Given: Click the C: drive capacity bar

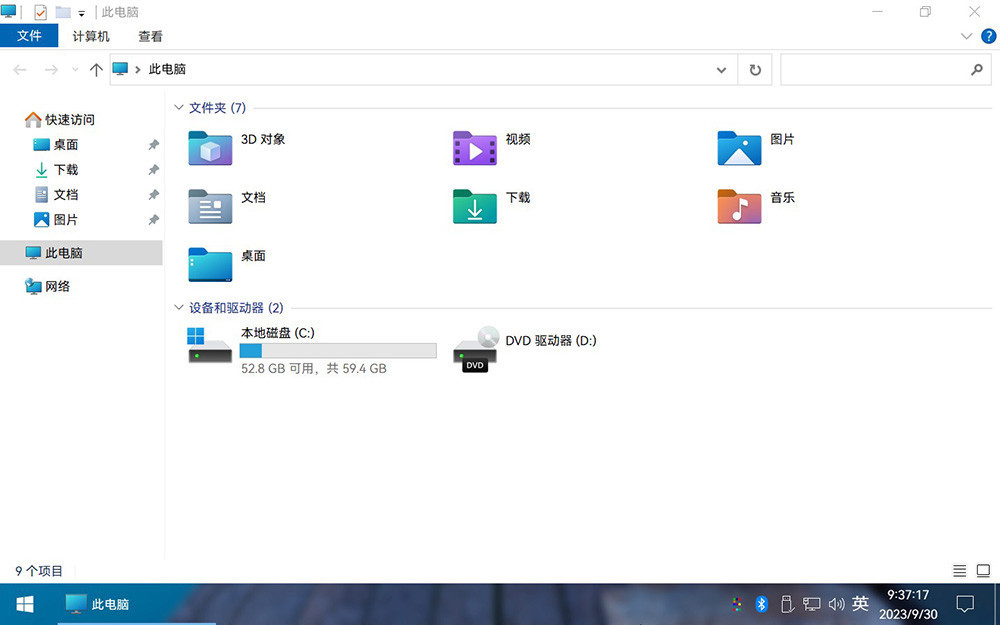Looking at the screenshot, I should pos(337,350).
